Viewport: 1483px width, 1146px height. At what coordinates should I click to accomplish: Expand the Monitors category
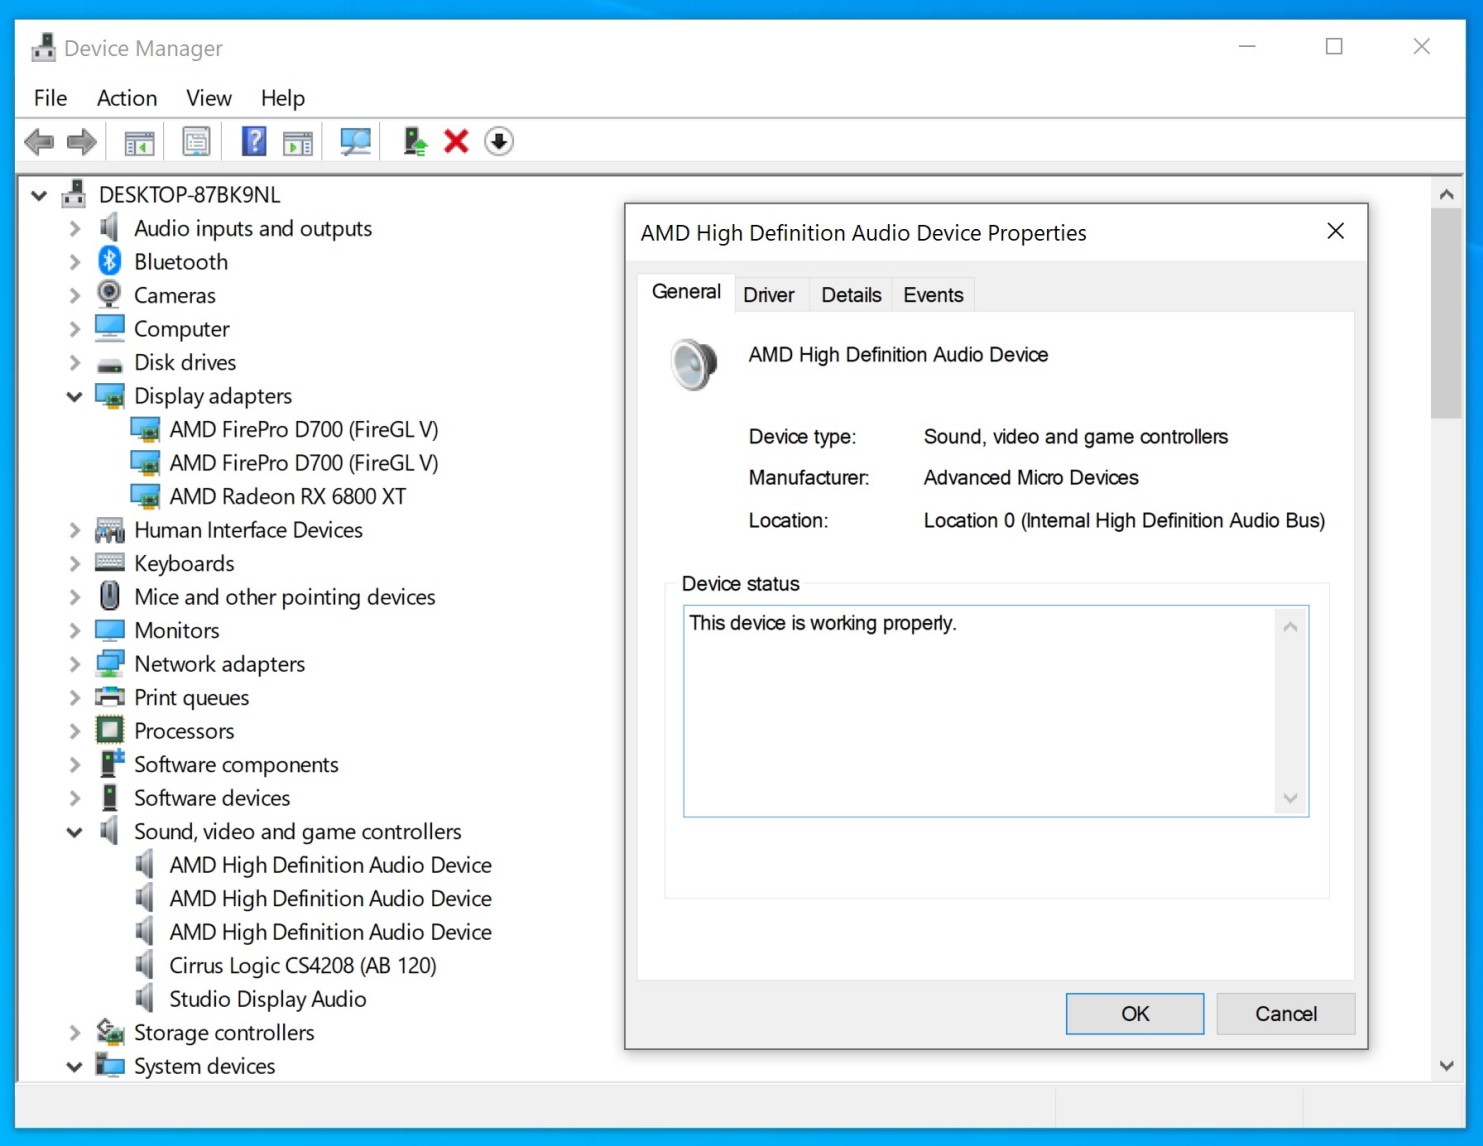pos(74,630)
